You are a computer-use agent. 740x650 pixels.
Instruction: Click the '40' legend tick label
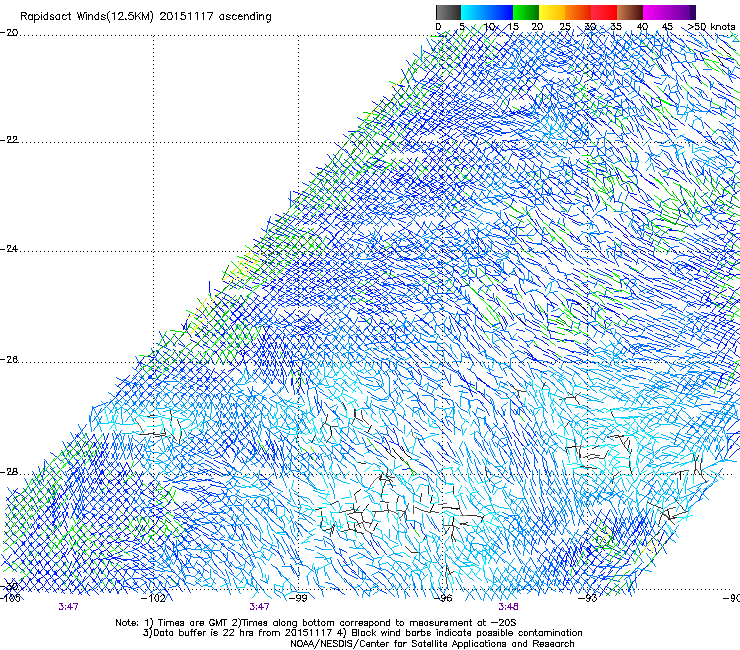pos(642,27)
